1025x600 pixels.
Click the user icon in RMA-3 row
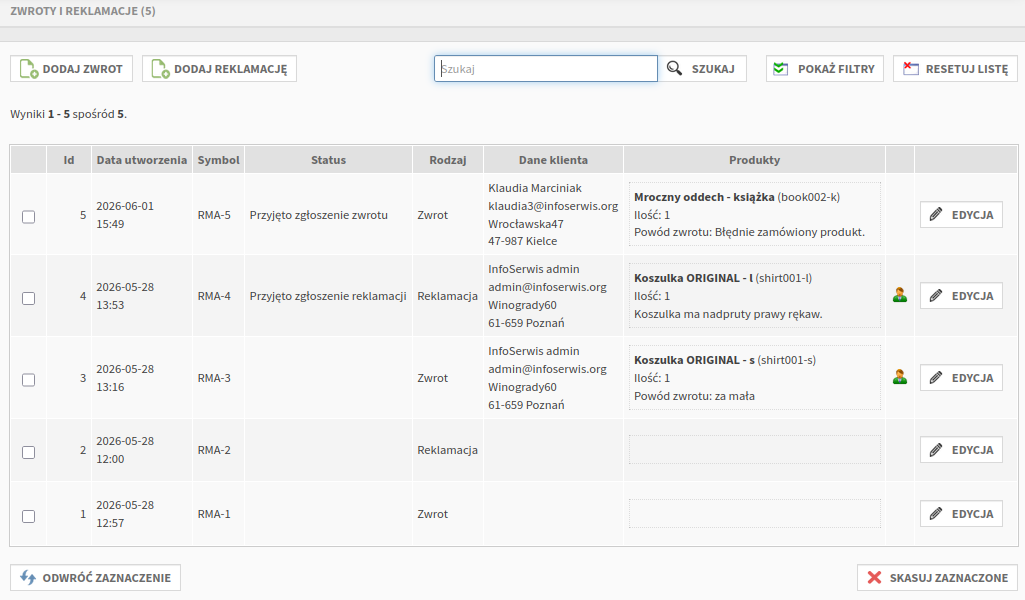point(900,377)
